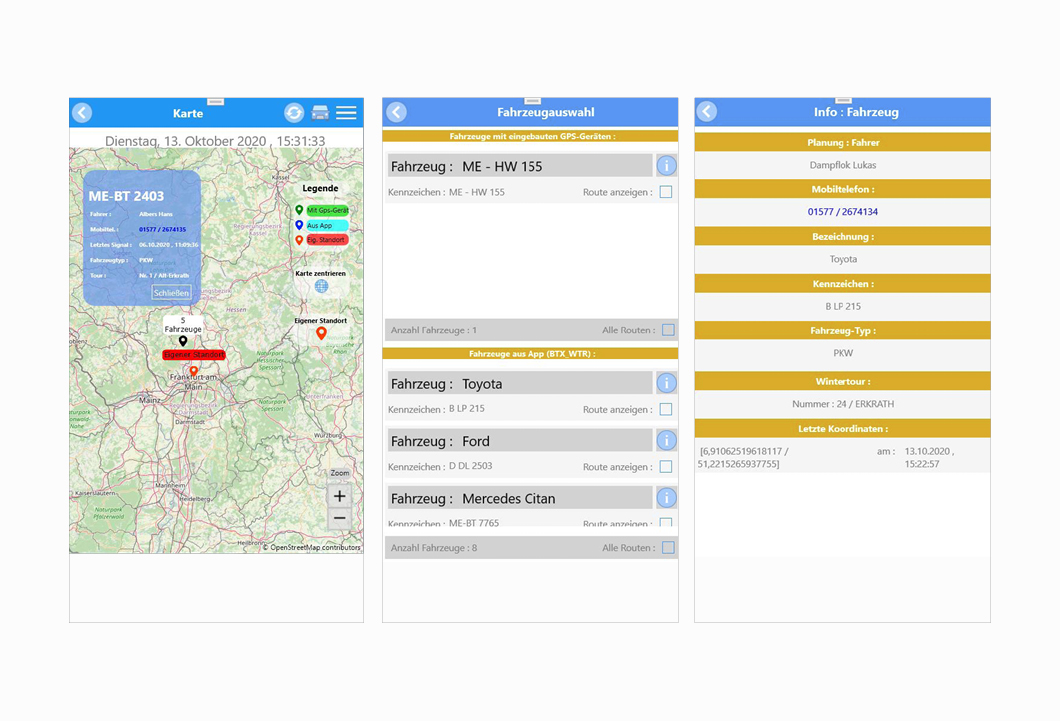1060x721 pixels.
Task: Click the Zoom plus control on the map
Action: tap(339, 495)
